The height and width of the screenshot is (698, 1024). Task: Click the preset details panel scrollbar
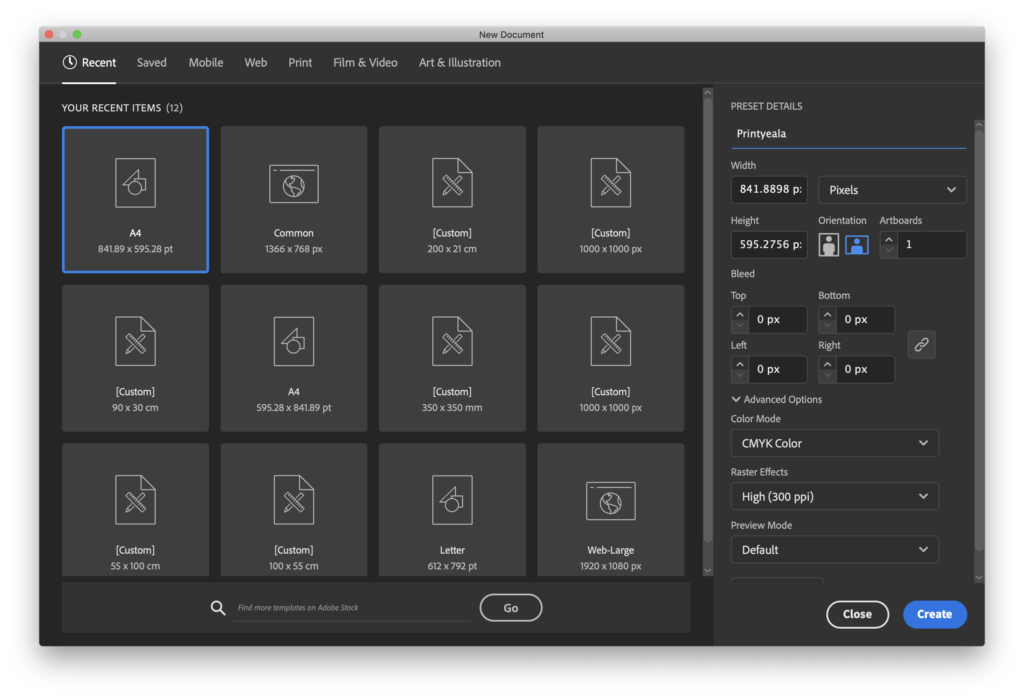[x=978, y=340]
